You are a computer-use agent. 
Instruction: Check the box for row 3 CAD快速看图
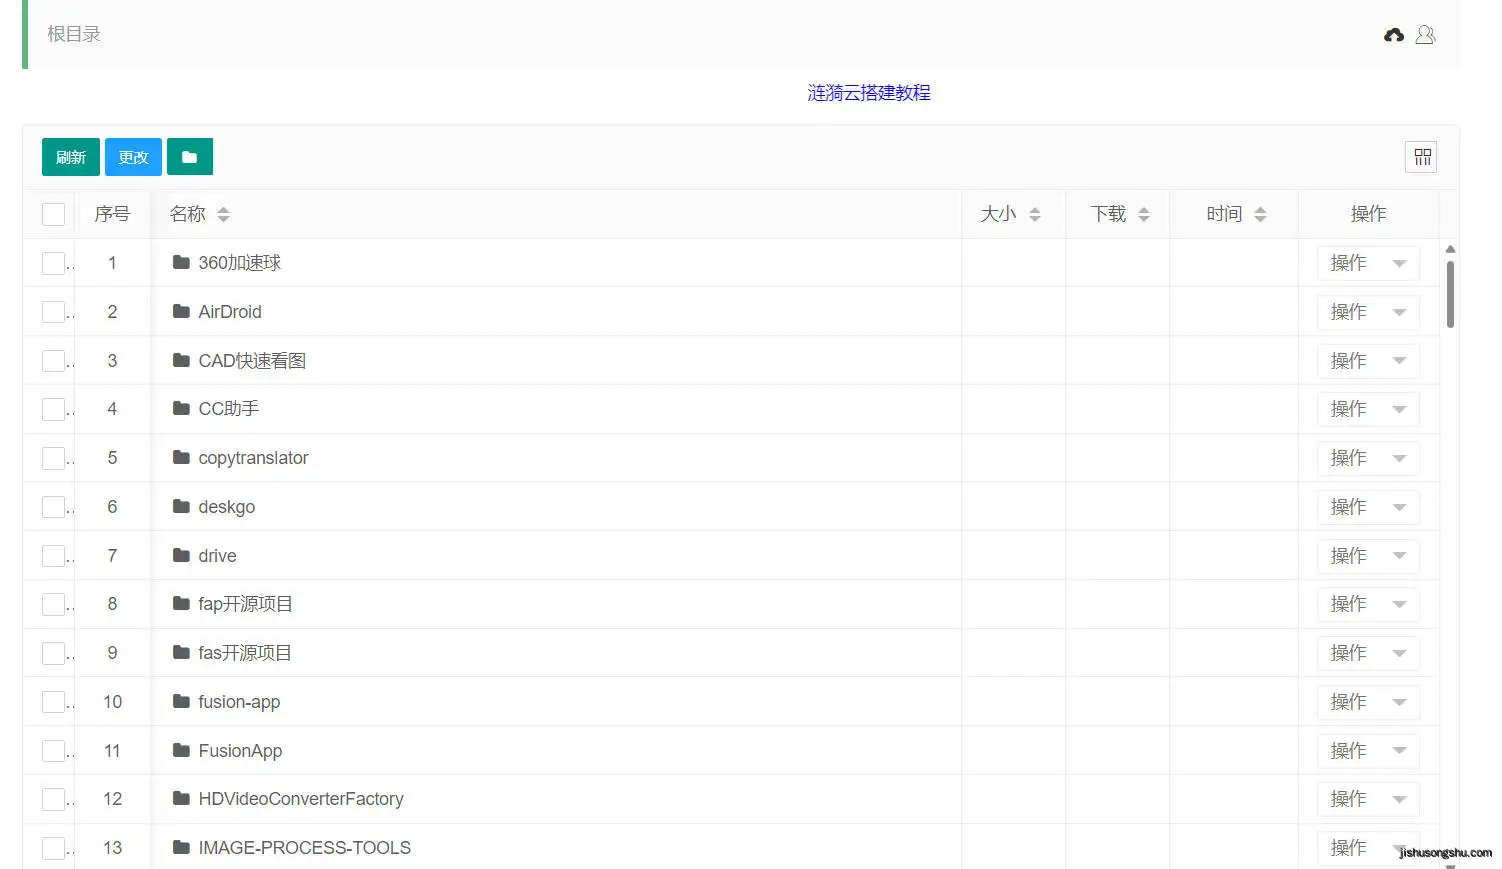[54, 360]
